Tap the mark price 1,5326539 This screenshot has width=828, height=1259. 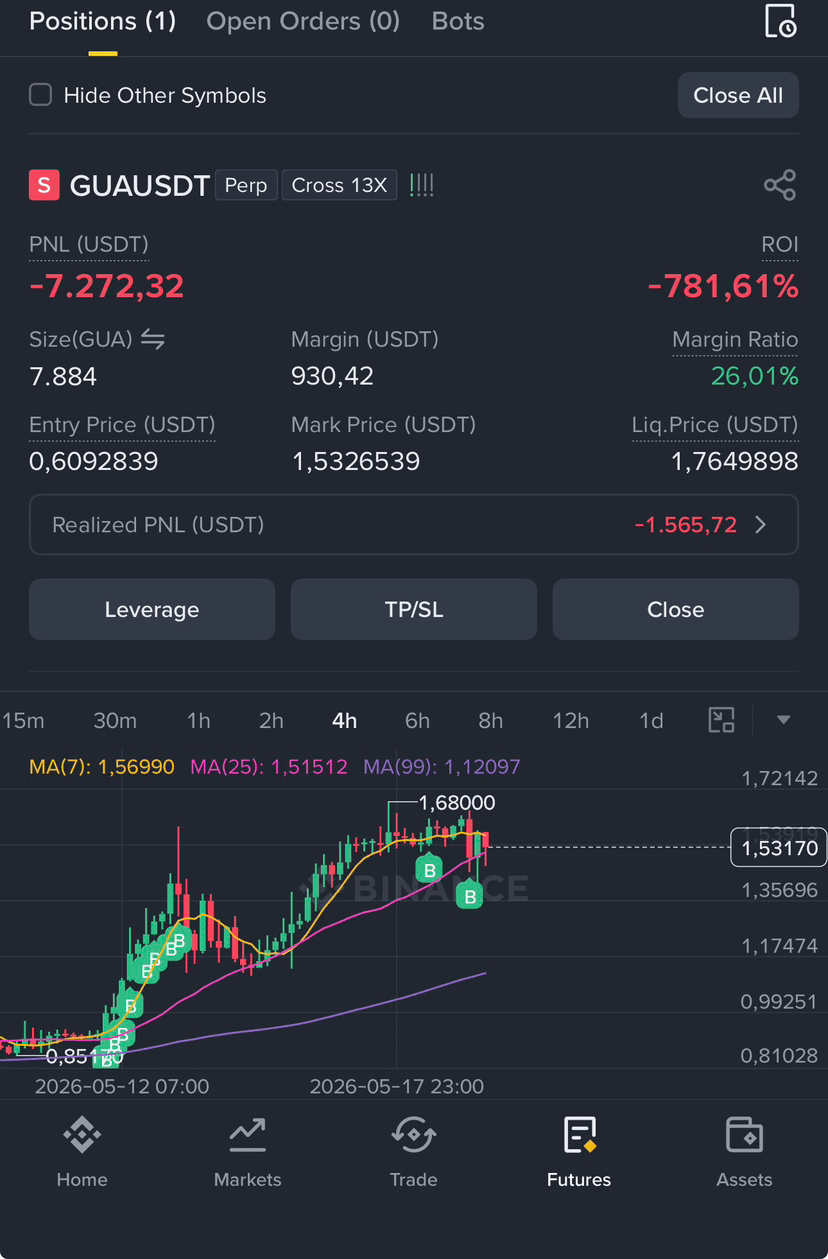tap(355, 461)
